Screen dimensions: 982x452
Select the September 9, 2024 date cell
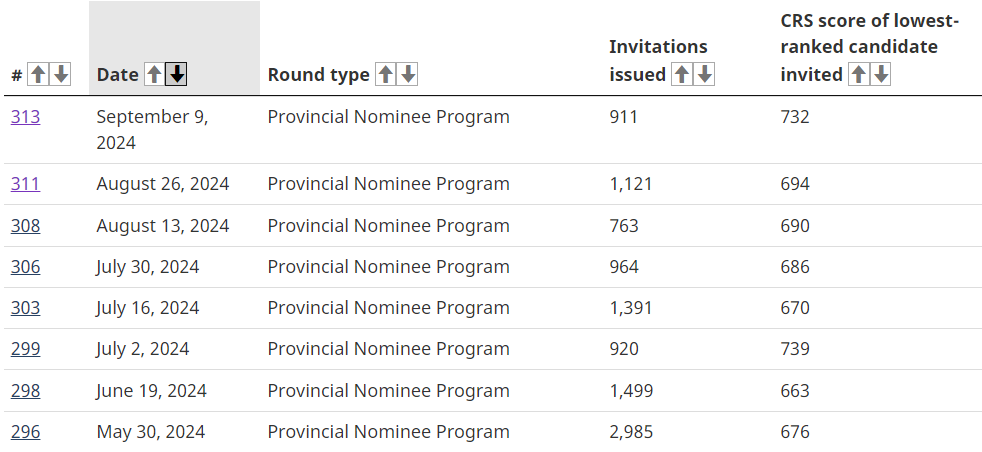(x=152, y=130)
